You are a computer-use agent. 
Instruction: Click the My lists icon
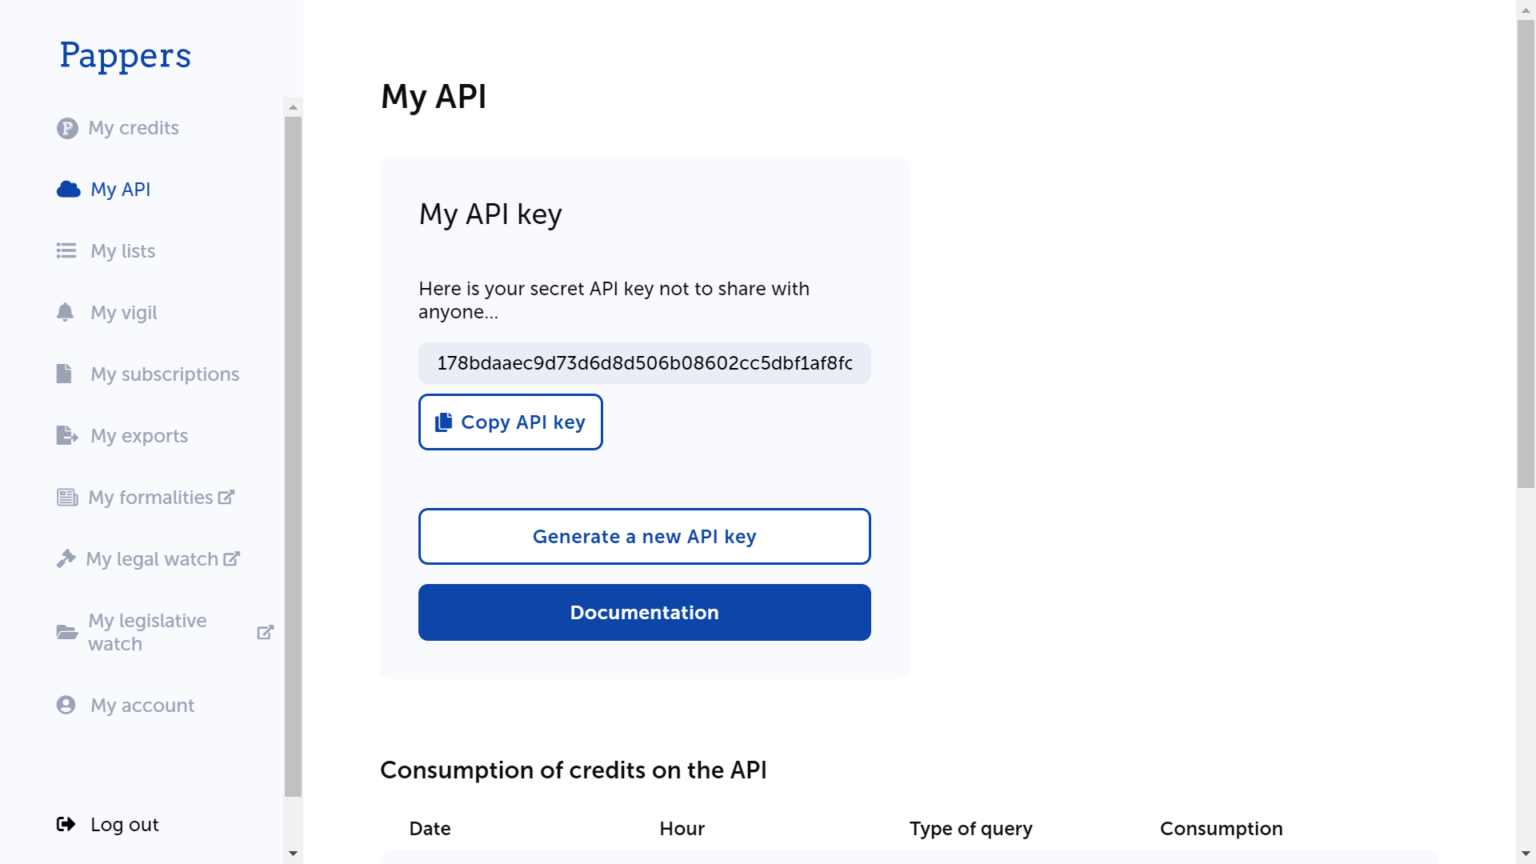click(66, 251)
